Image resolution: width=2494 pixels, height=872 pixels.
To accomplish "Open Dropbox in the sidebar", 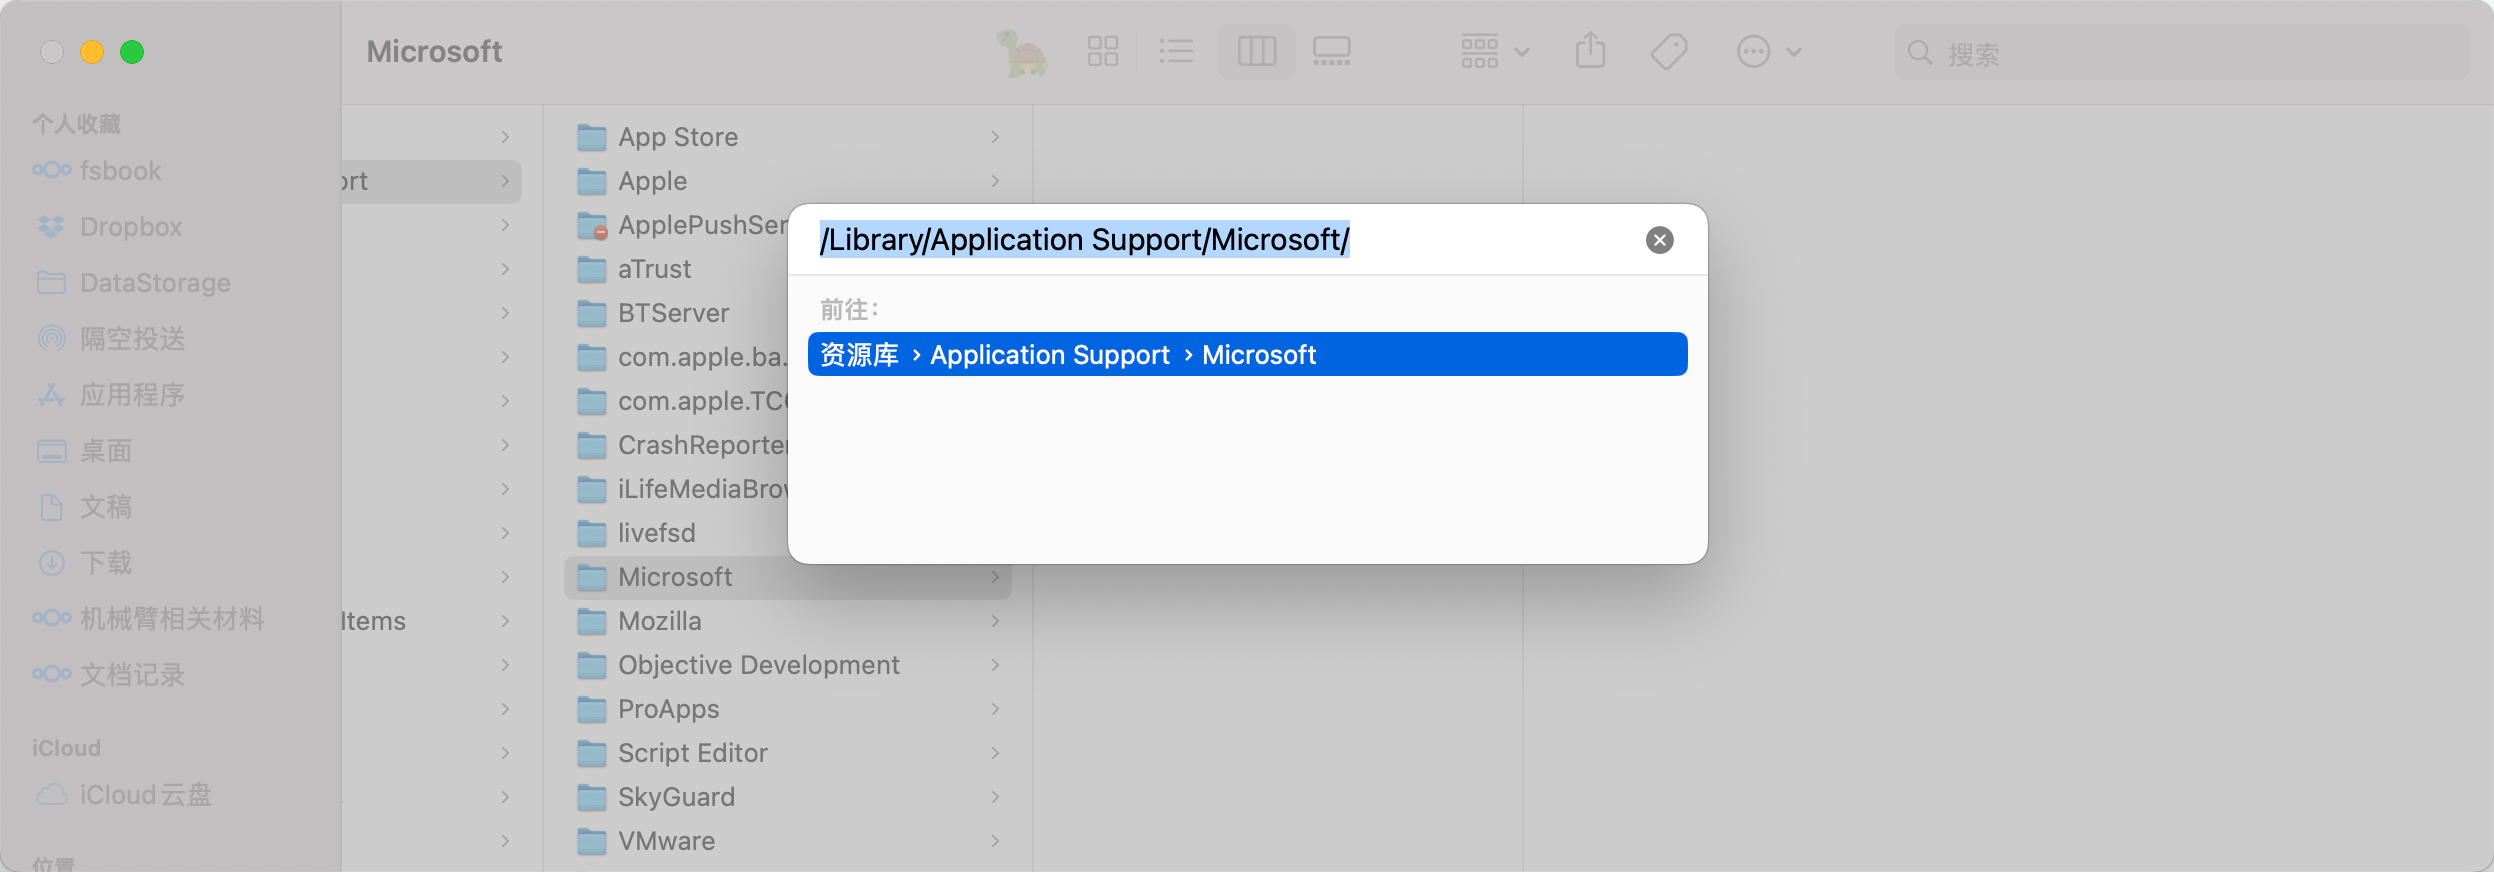I will pyautogui.click(x=109, y=227).
